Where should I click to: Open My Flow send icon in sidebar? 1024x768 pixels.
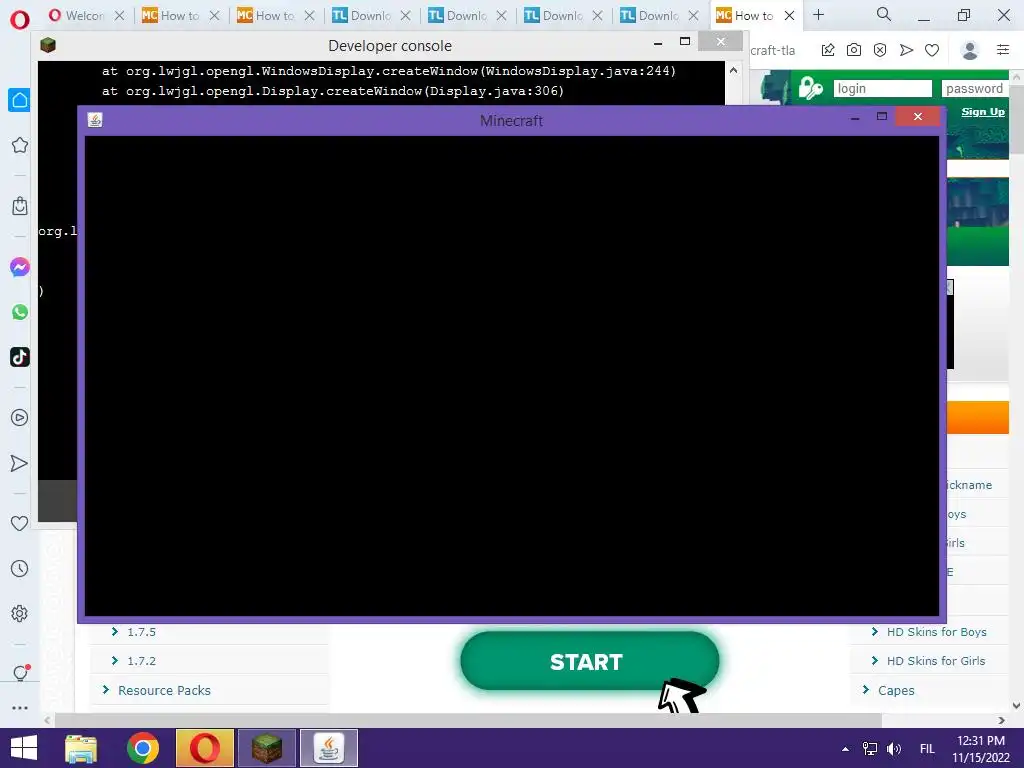point(20,463)
